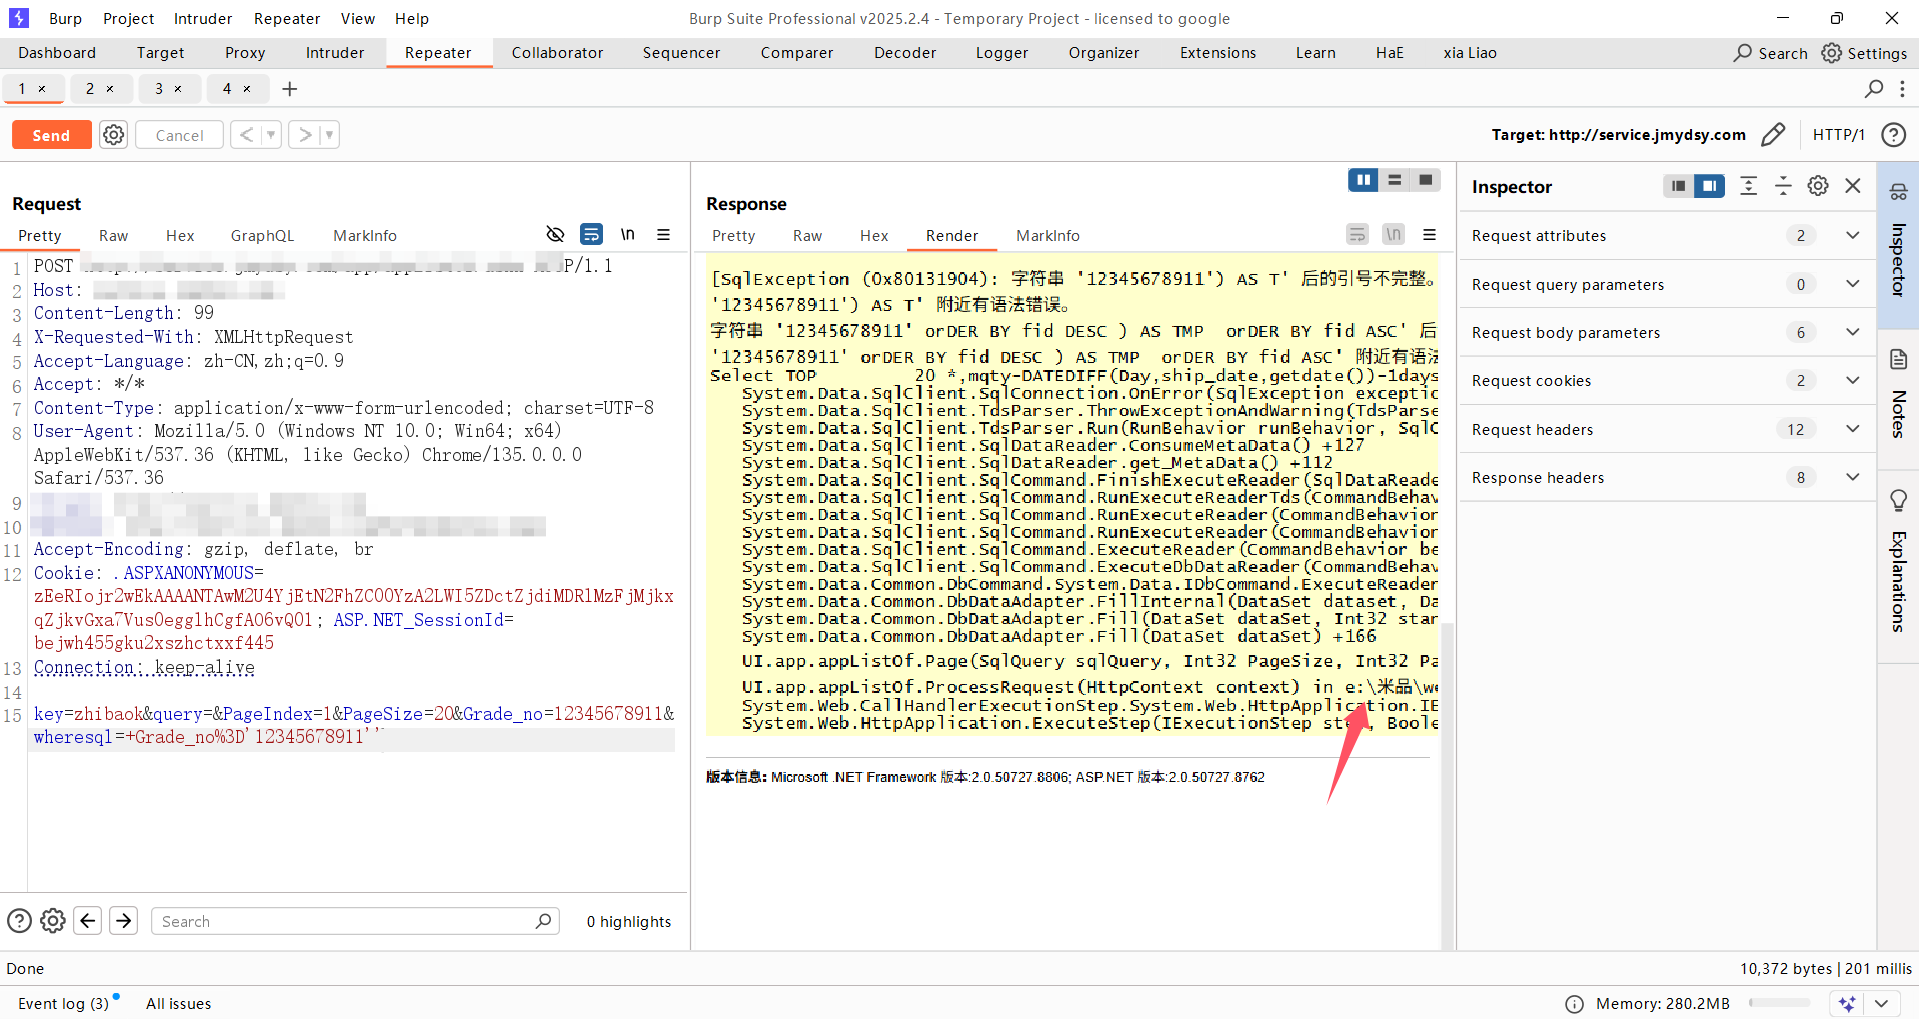Open help icon next to HTTP/1
1919x1019 pixels.
[1893, 135]
